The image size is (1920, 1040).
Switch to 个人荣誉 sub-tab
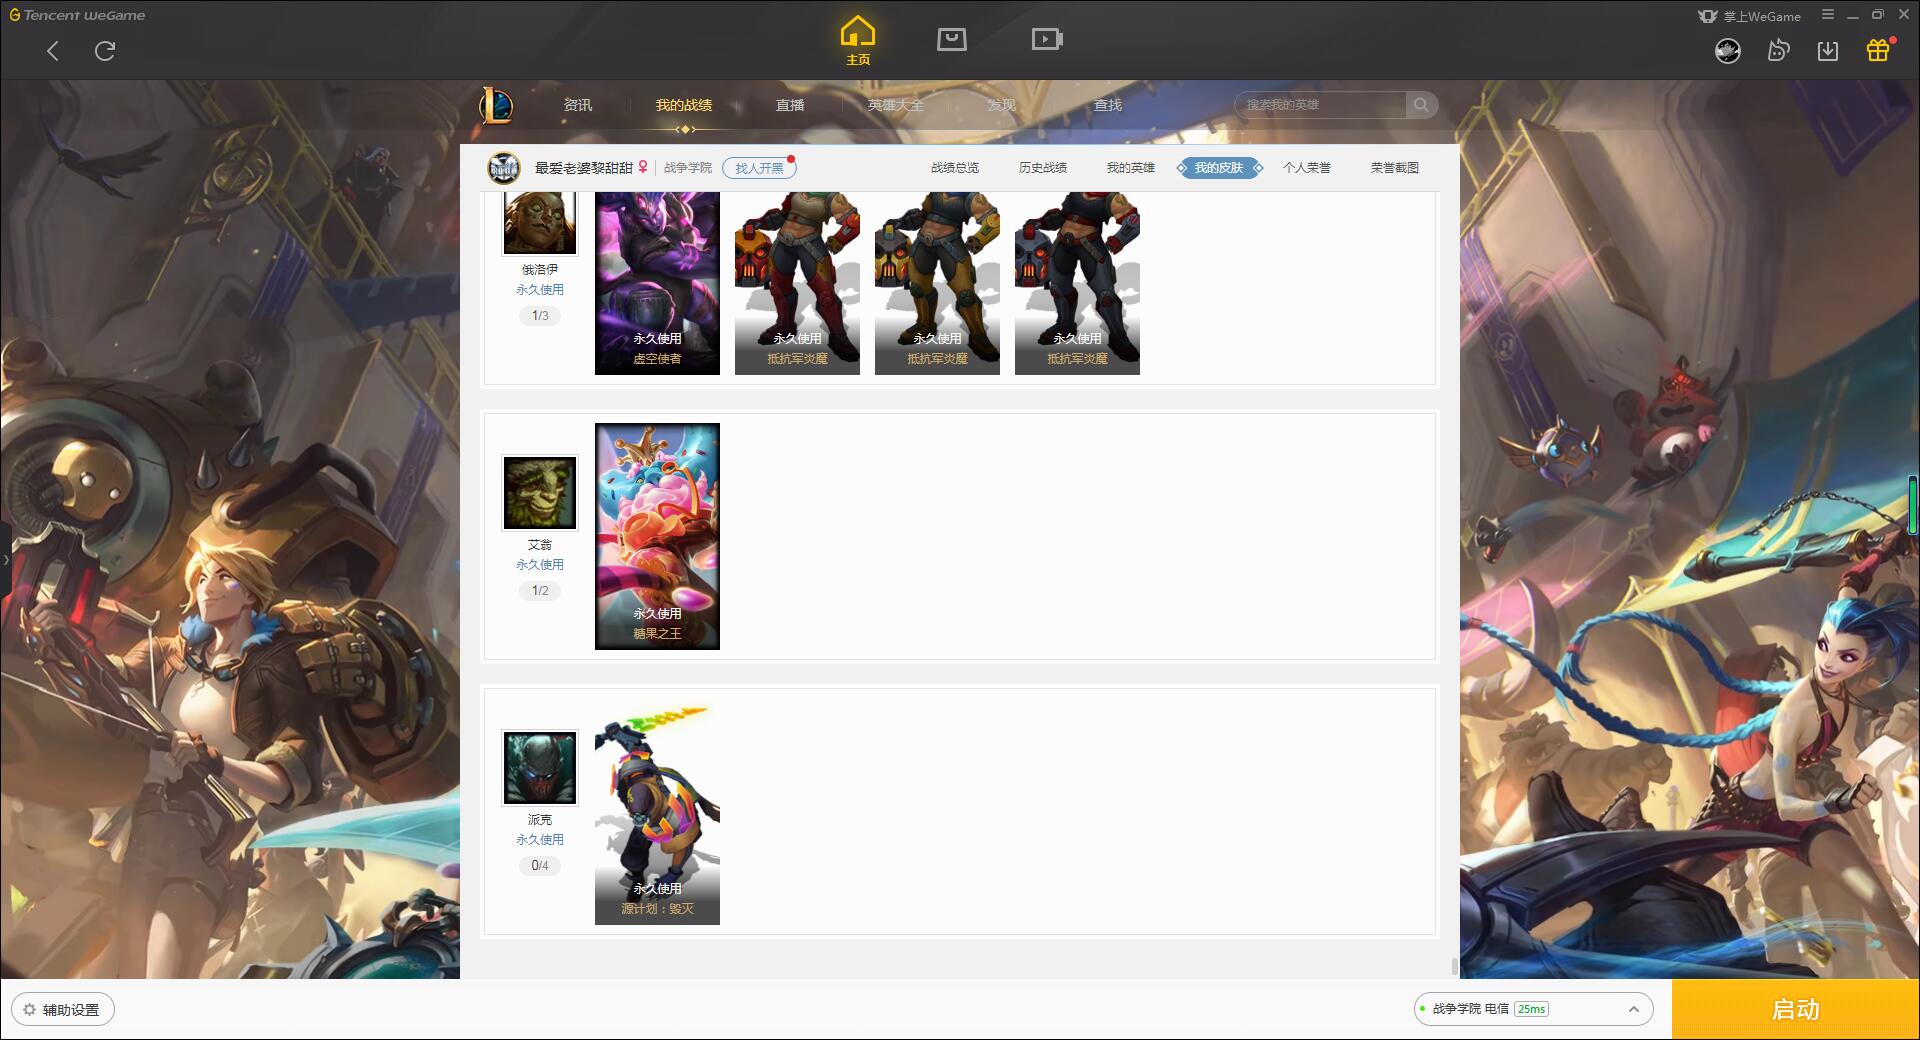(1307, 168)
